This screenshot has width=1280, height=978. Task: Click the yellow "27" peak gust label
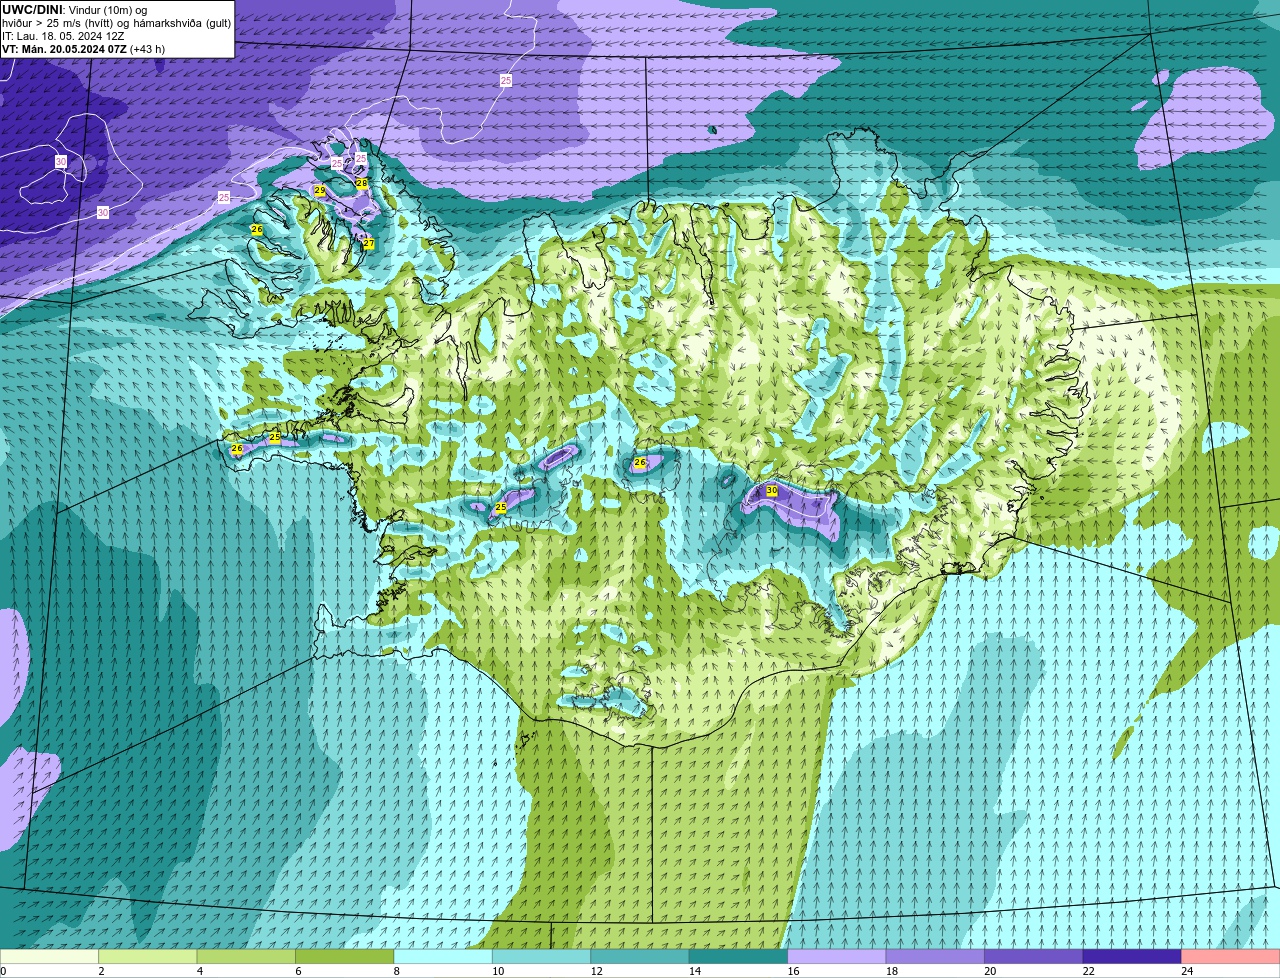(x=368, y=244)
